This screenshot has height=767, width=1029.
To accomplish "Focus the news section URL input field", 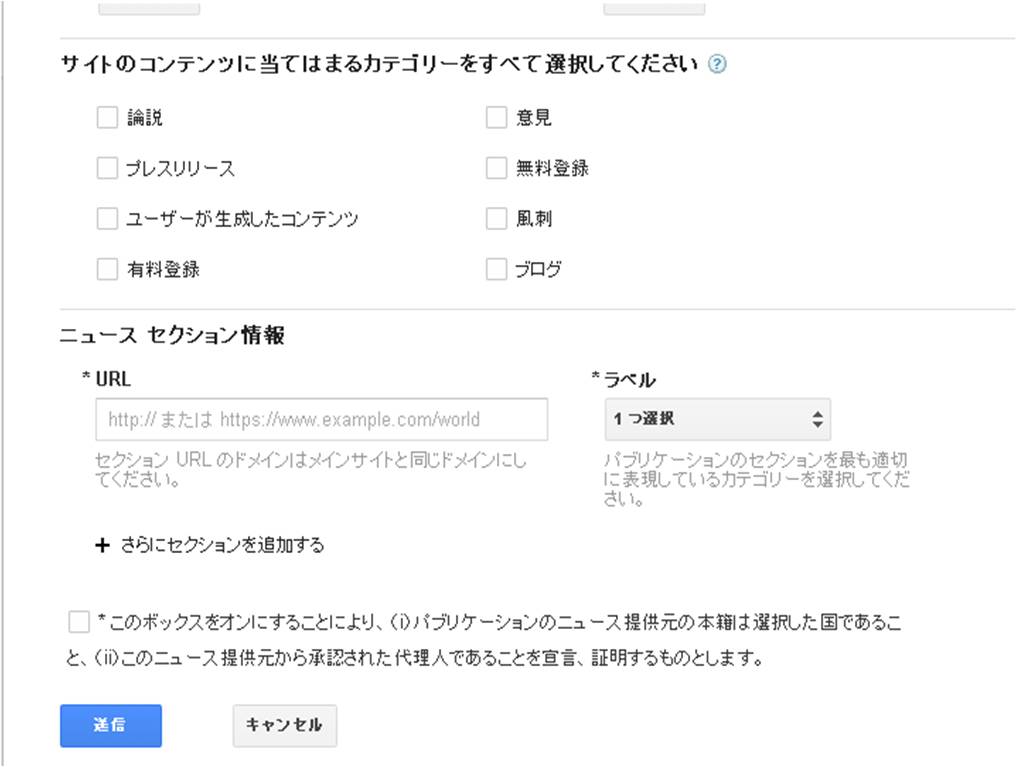I will 321,420.
